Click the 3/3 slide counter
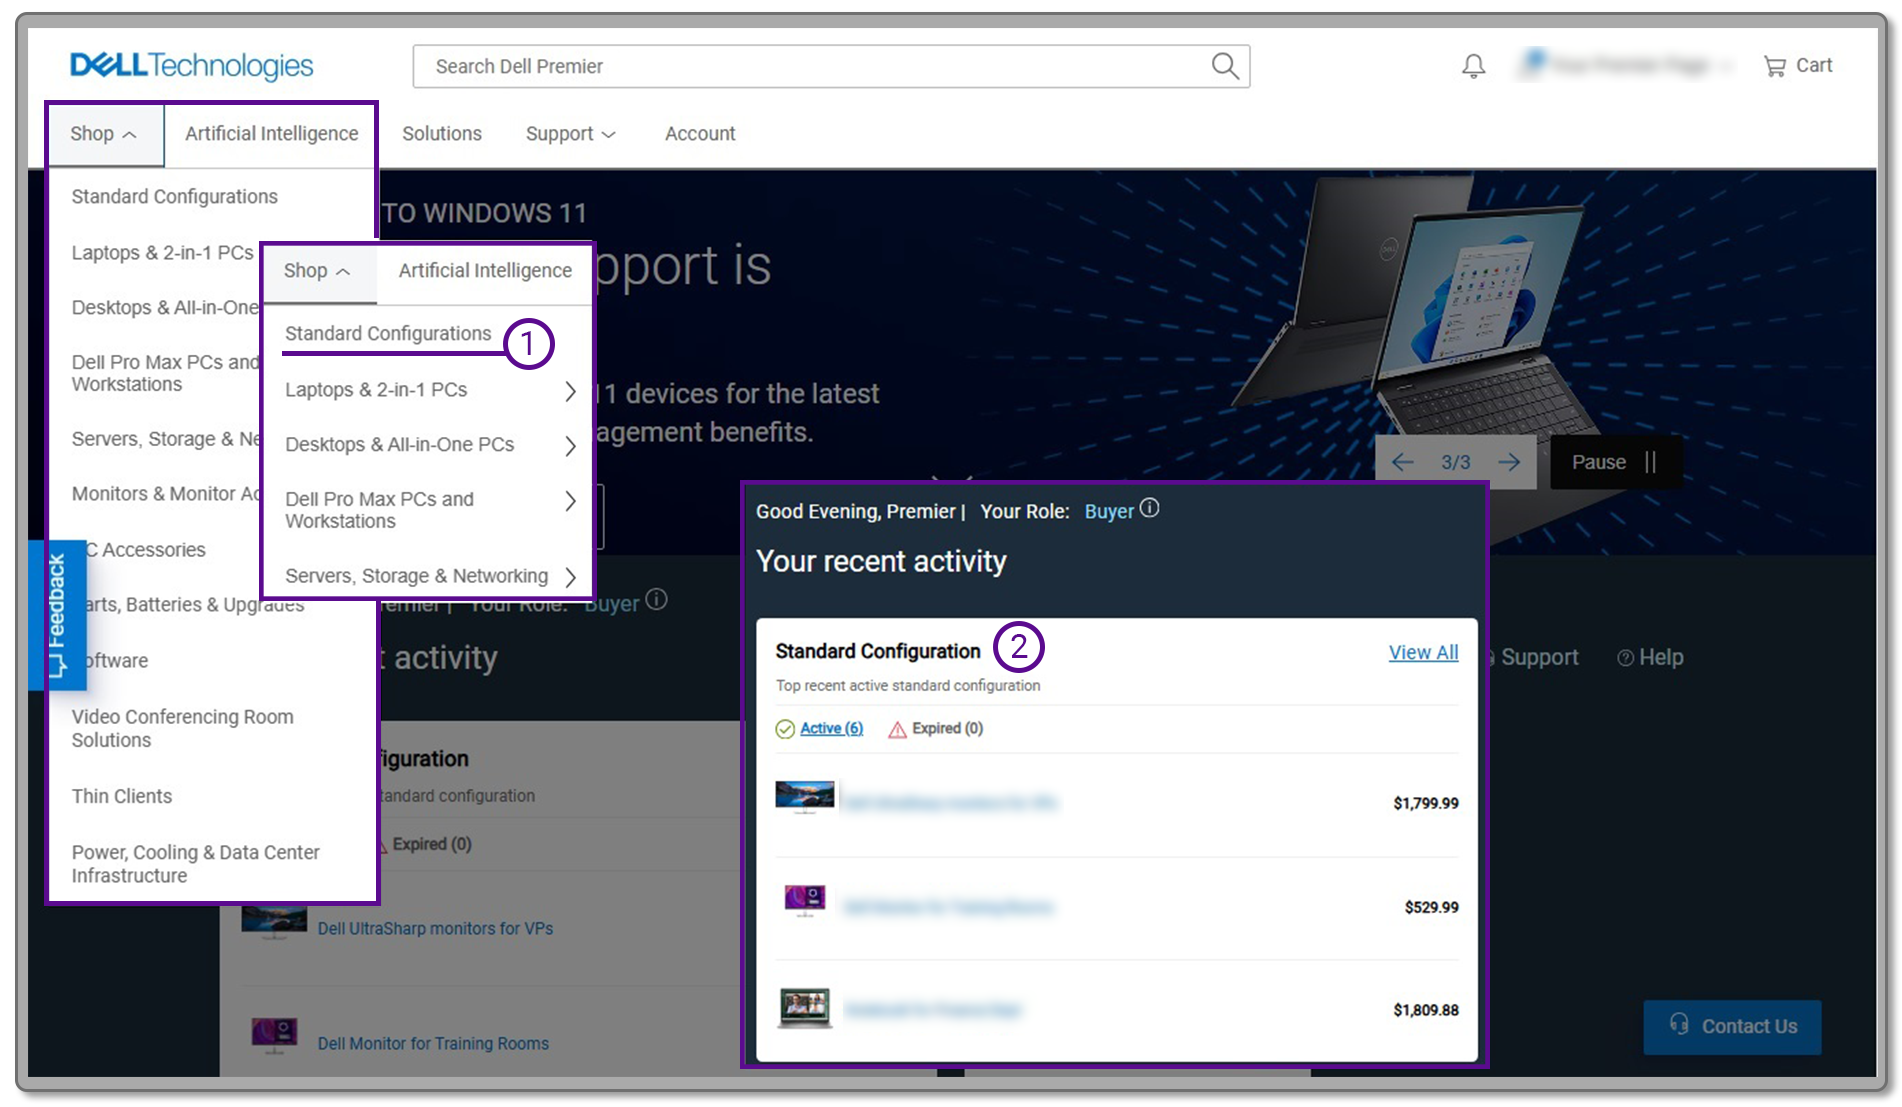This screenshot has width=1902, height=1107. (x=1456, y=462)
